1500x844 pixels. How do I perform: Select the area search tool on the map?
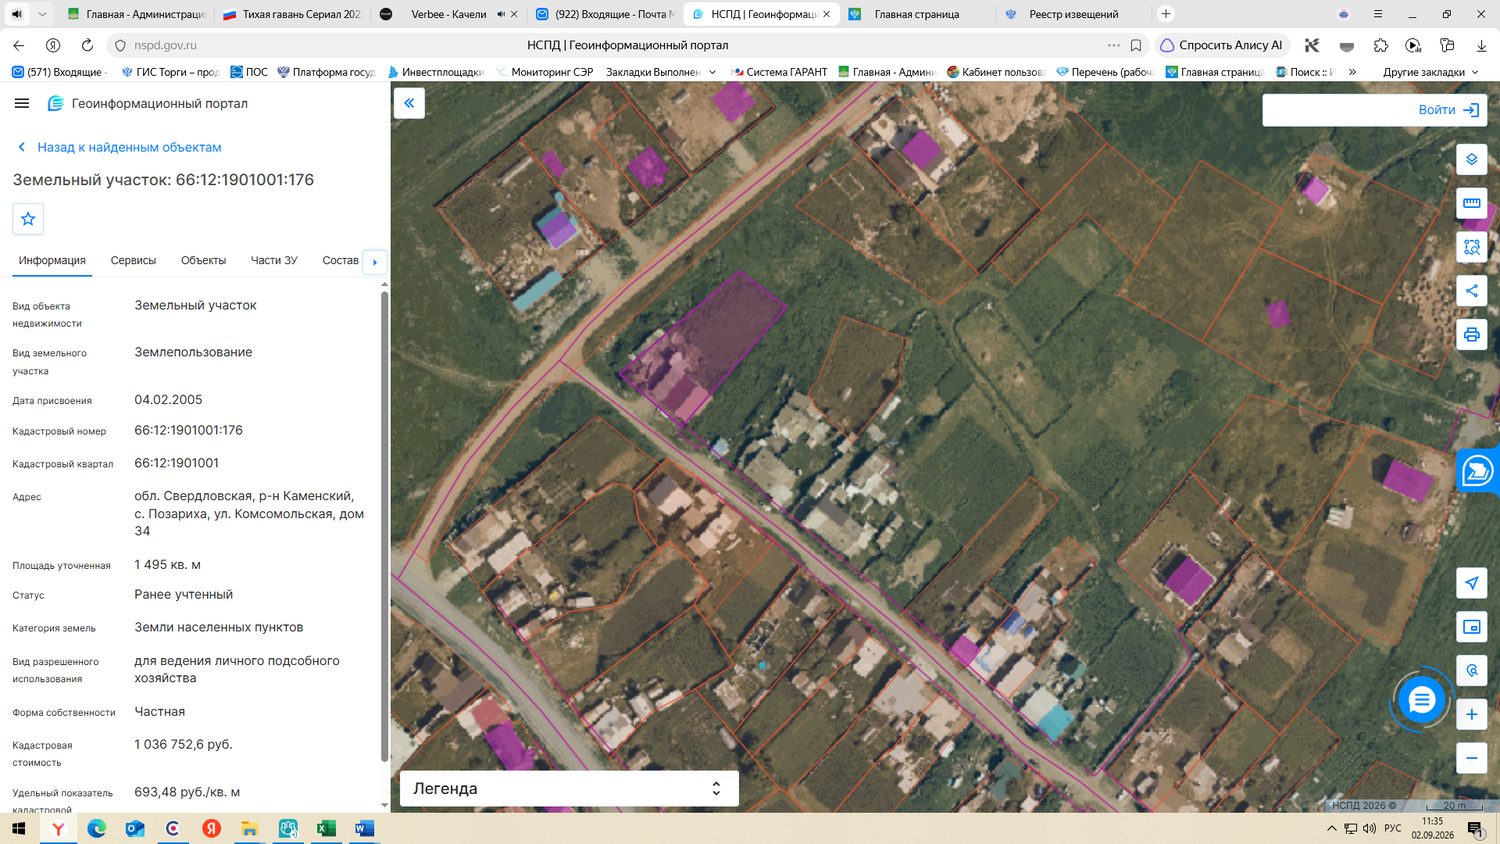coord(1471,247)
